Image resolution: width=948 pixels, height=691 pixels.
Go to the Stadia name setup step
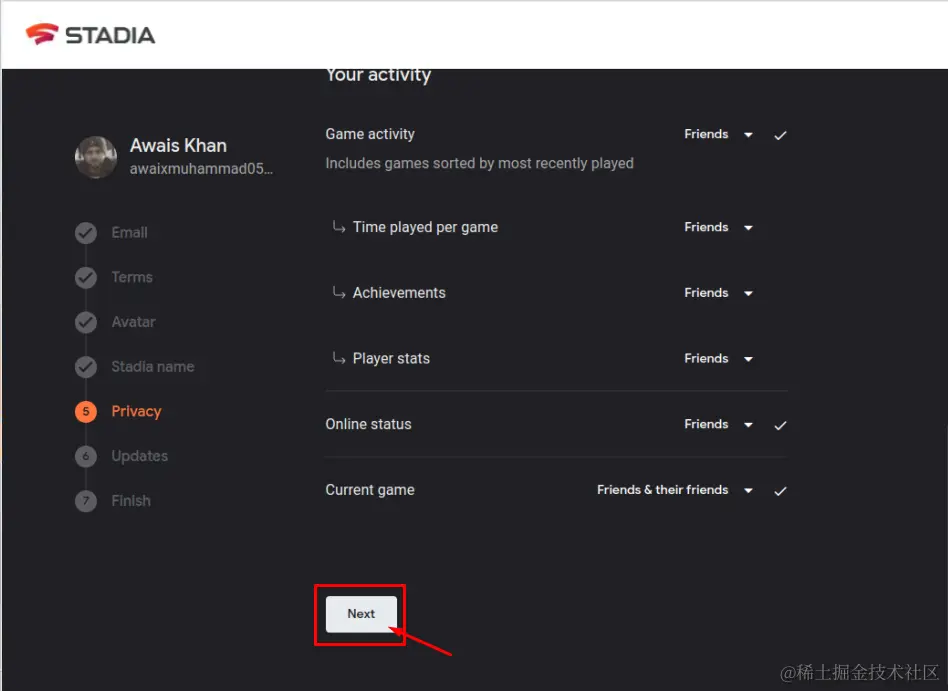[x=153, y=367]
